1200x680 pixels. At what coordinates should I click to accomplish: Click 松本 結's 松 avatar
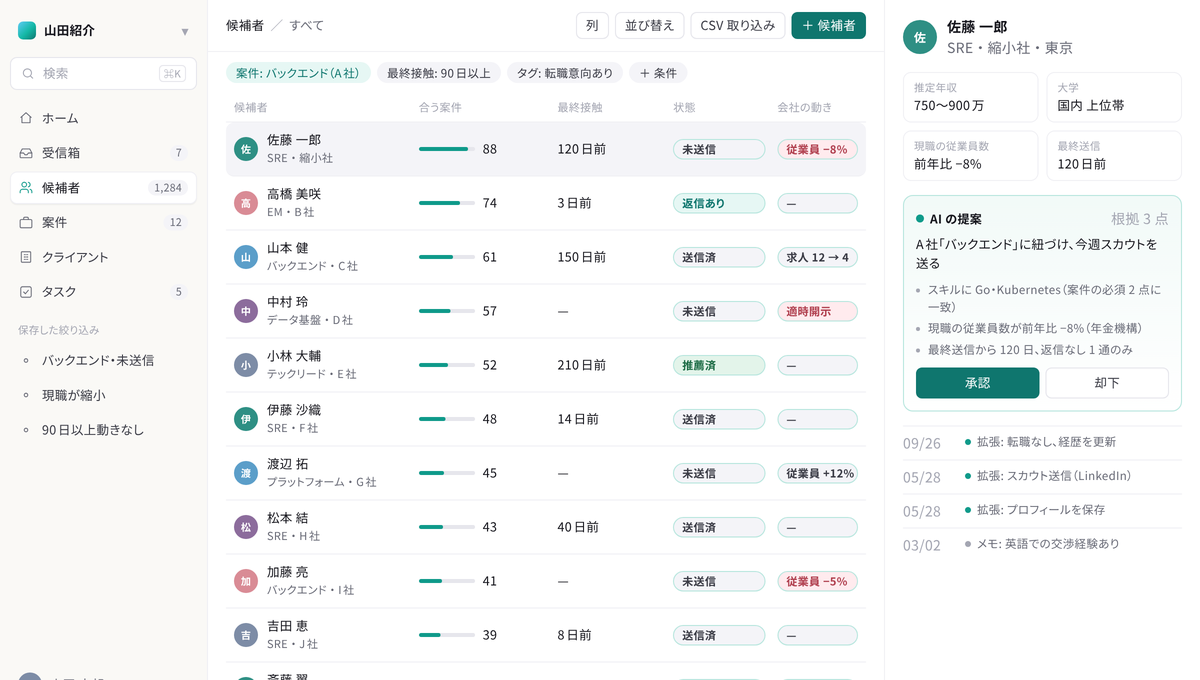(x=246, y=527)
